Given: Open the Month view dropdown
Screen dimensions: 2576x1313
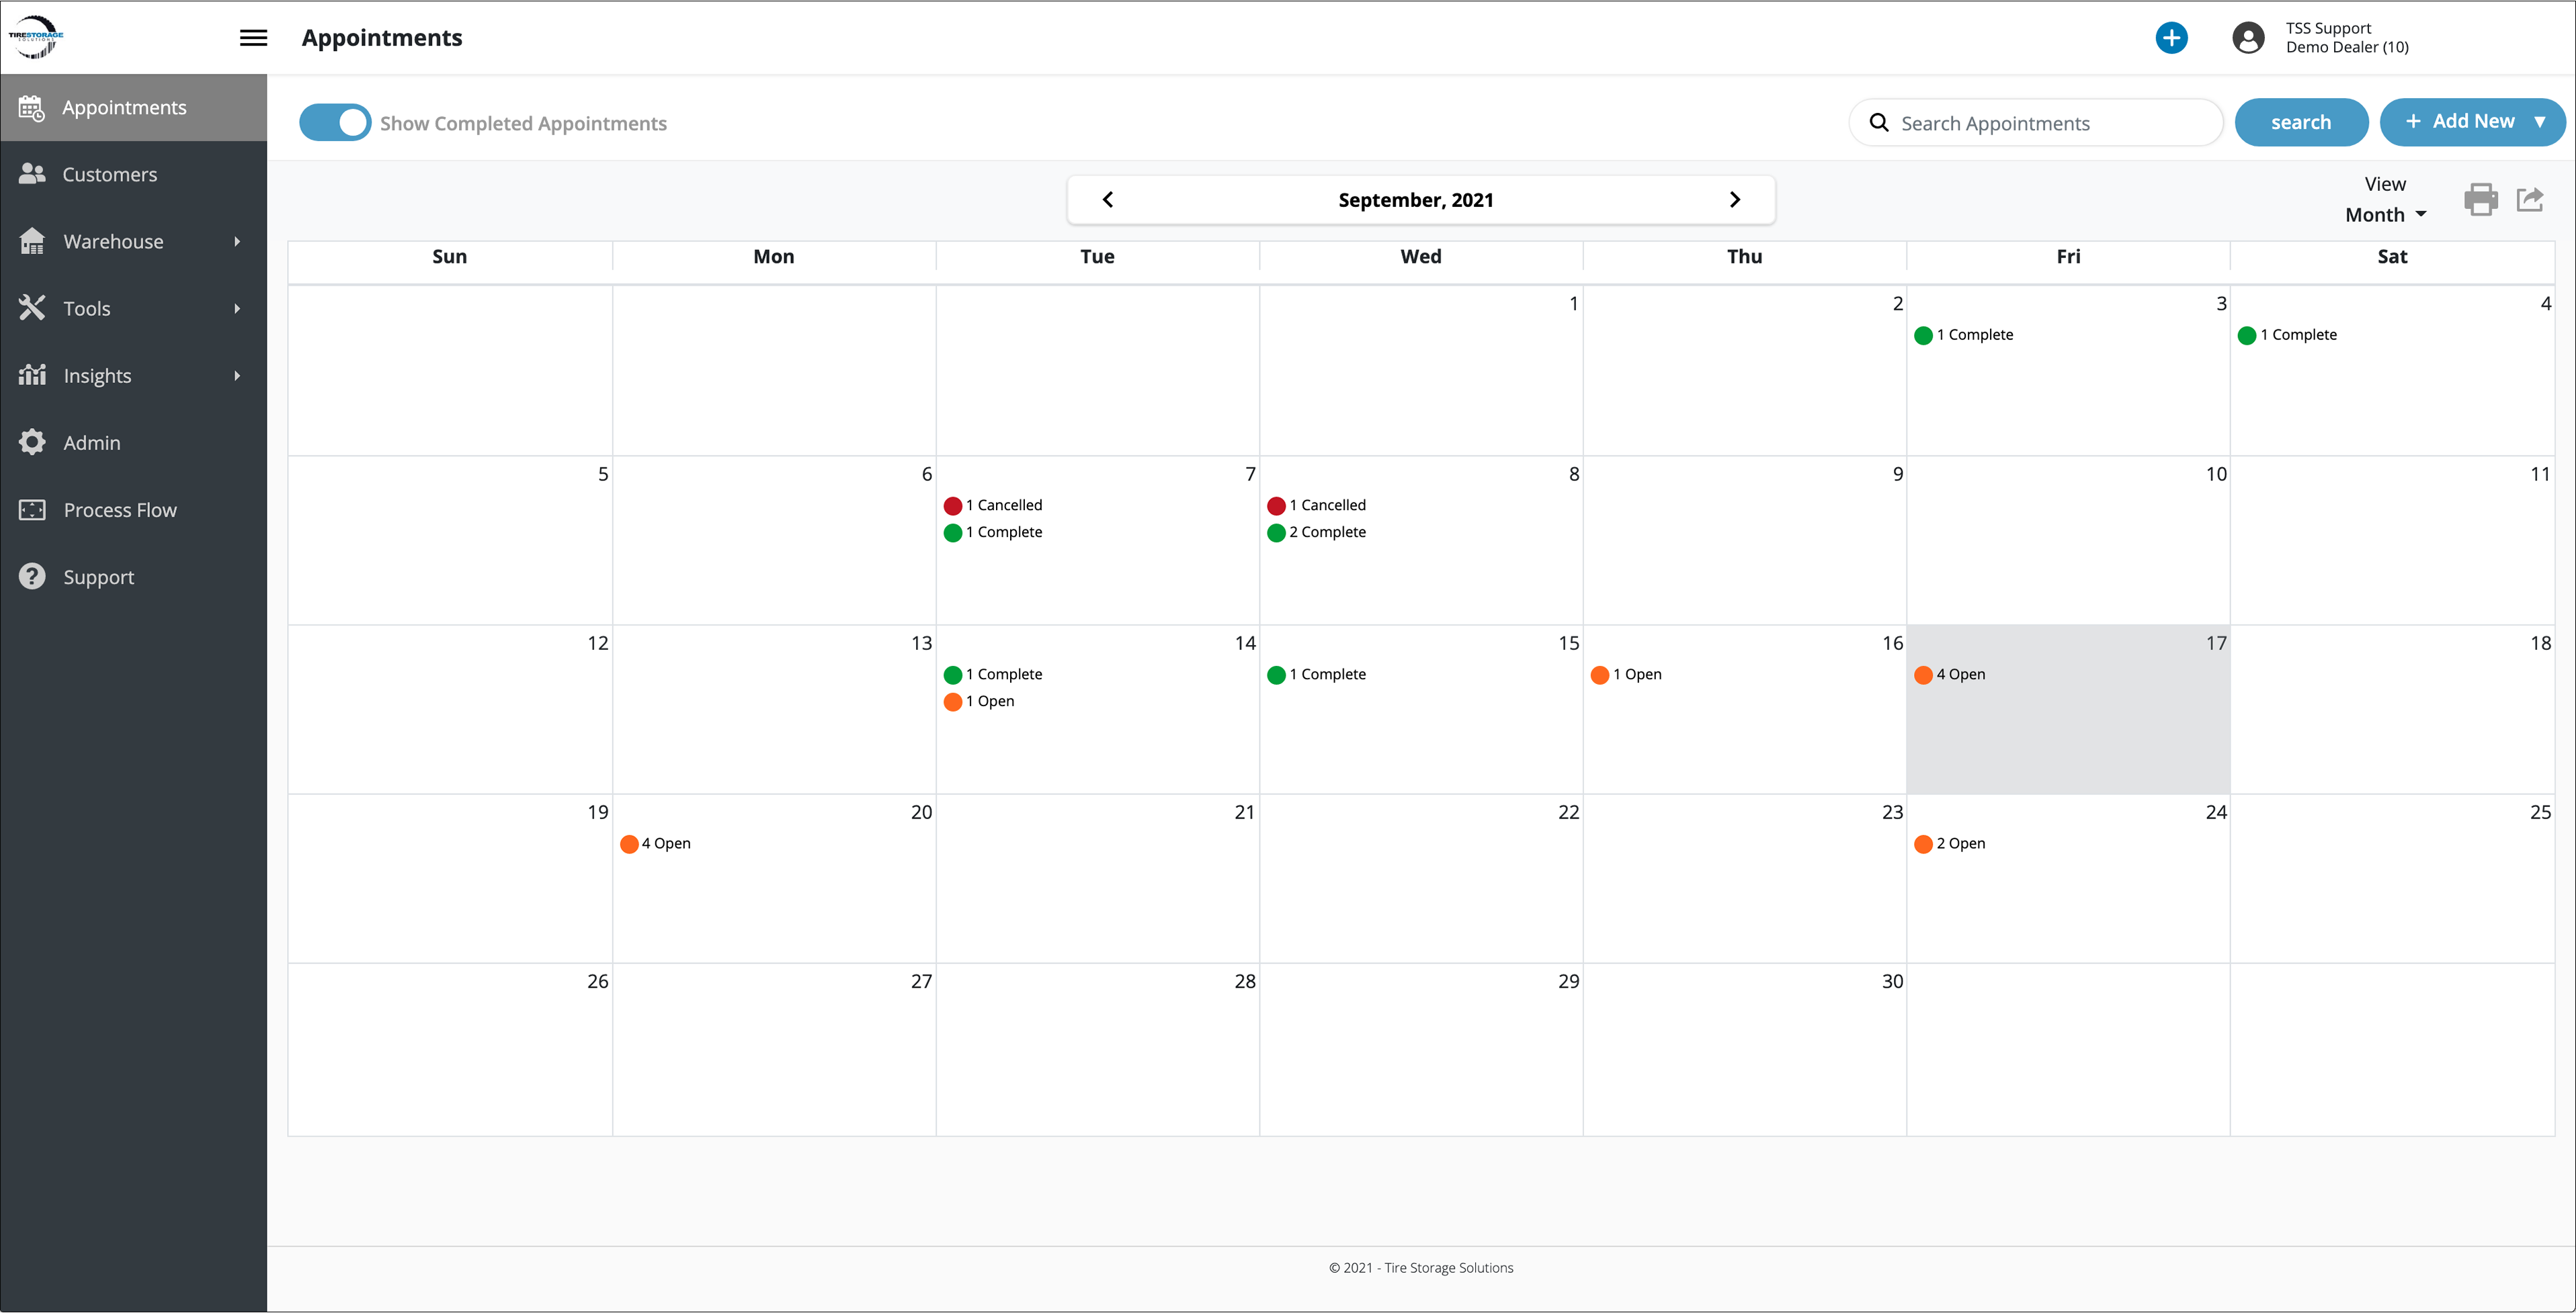Looking at the screenshot, I should (x=2385, y=215).
